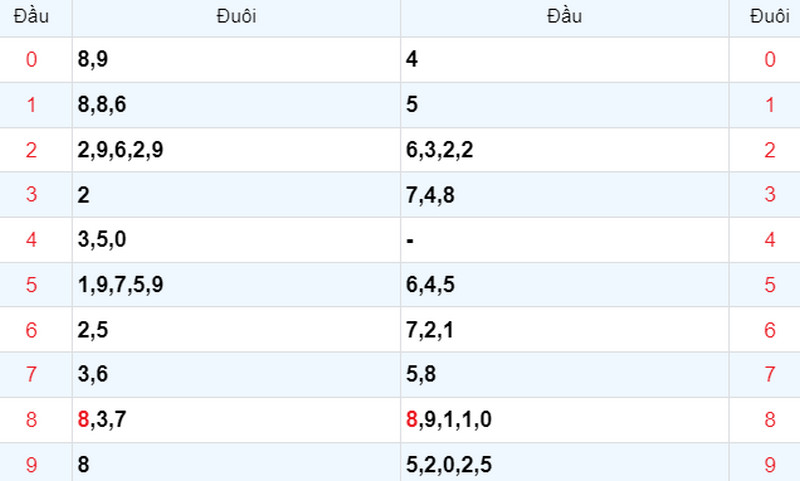Select cell showing 1,9,7,5,9
The height and width of the screenshot is (481, 800).
point(236,285)
